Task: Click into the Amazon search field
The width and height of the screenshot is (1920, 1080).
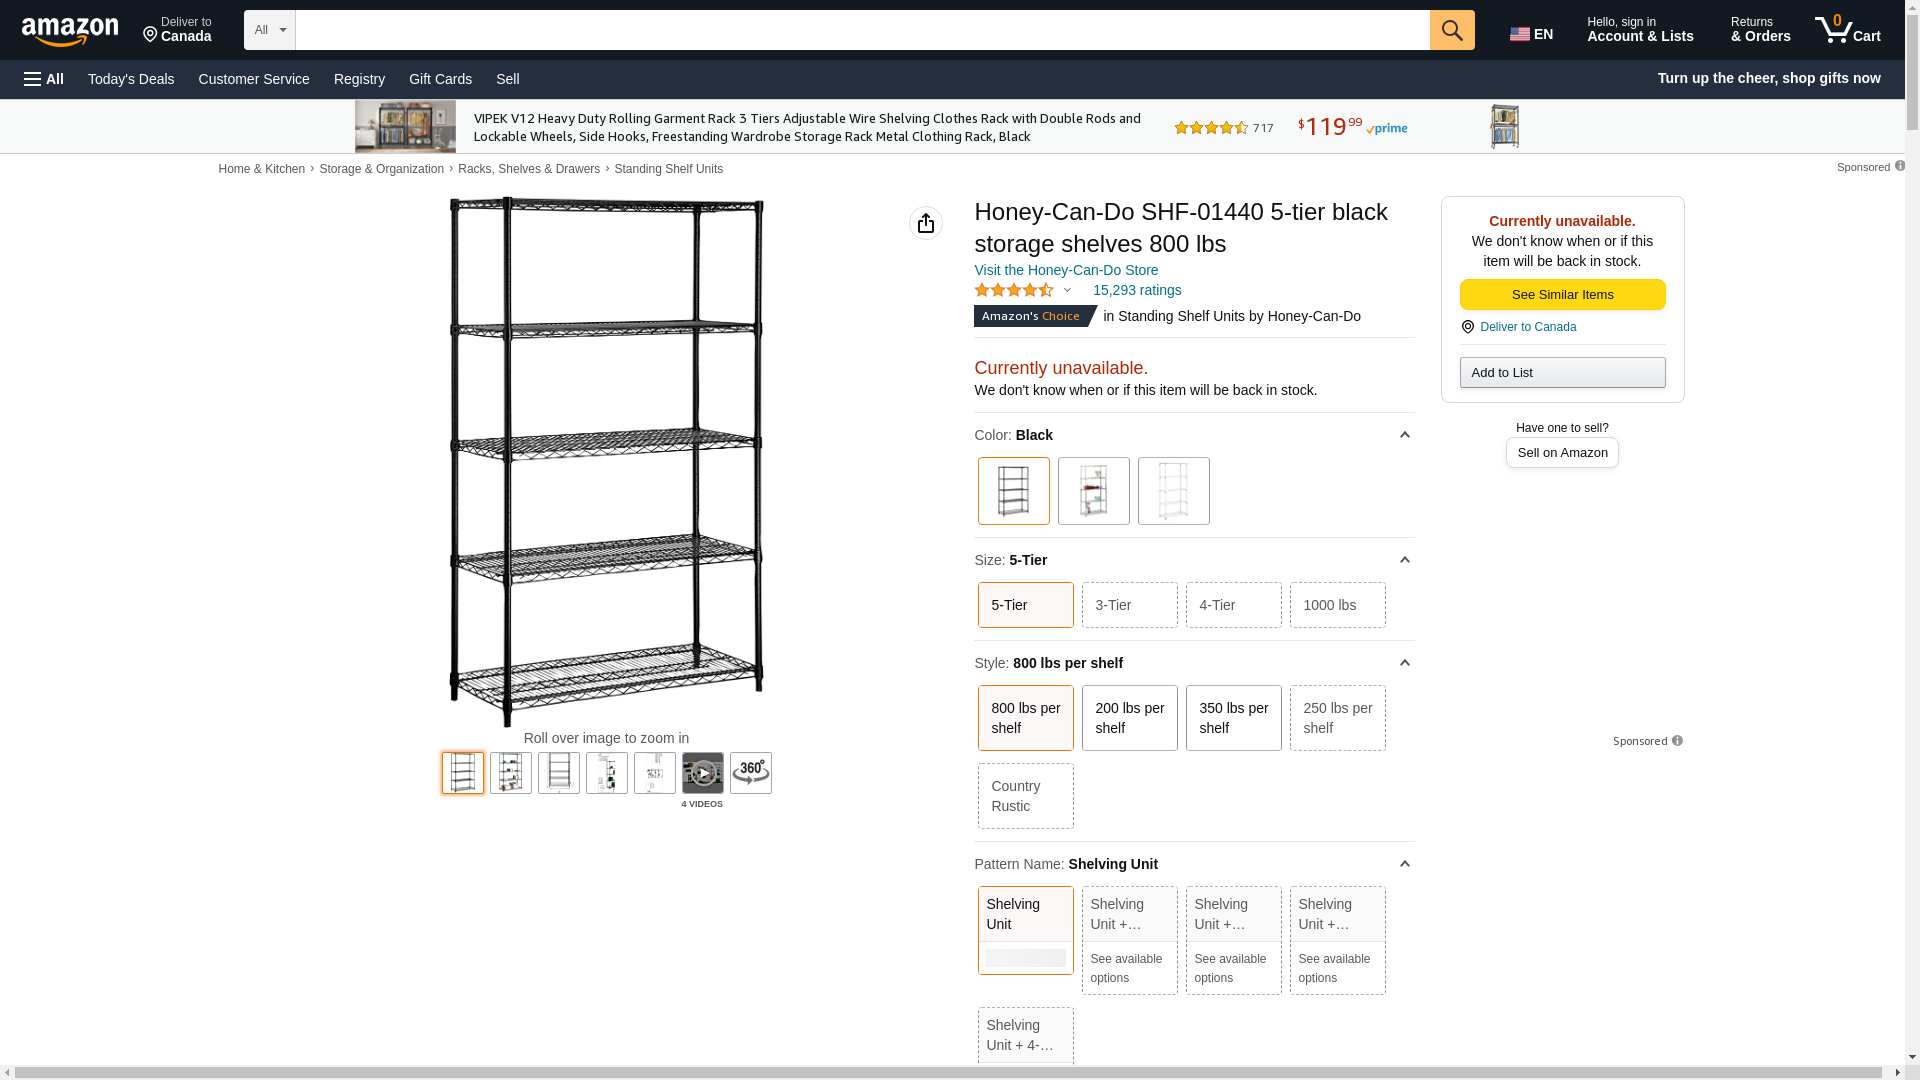Action: tap(862, 30)
